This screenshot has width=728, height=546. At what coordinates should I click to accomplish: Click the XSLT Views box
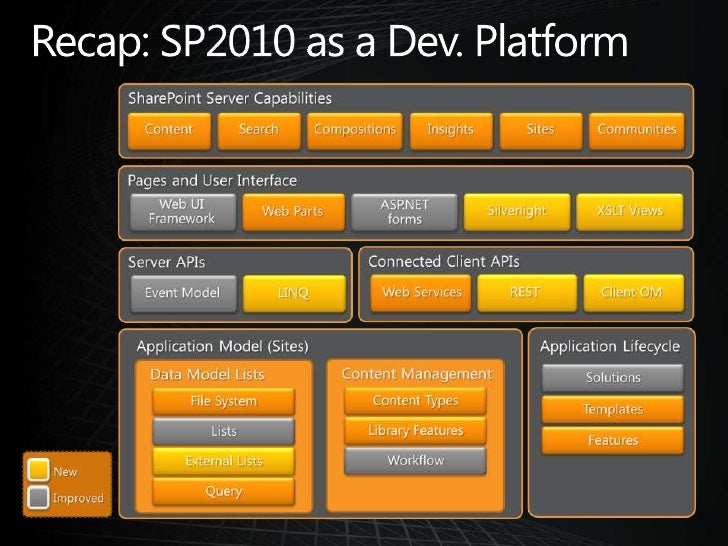(x=630, y=212)
